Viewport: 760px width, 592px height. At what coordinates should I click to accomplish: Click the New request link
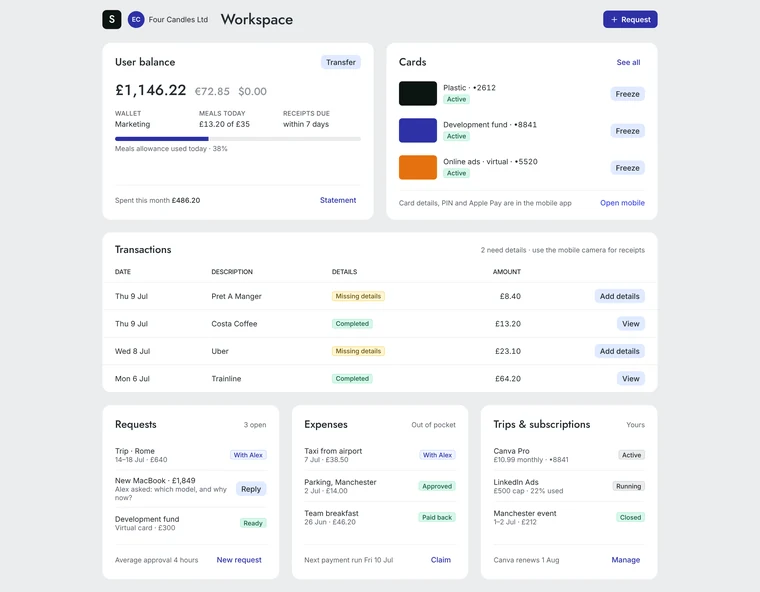point(239,560)
